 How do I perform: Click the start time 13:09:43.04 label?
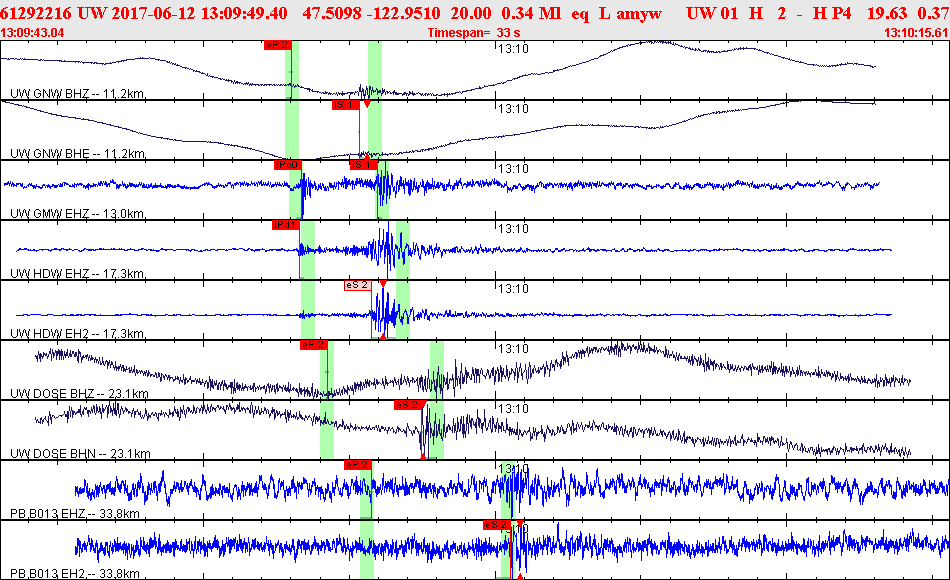[x=32, y=33]
